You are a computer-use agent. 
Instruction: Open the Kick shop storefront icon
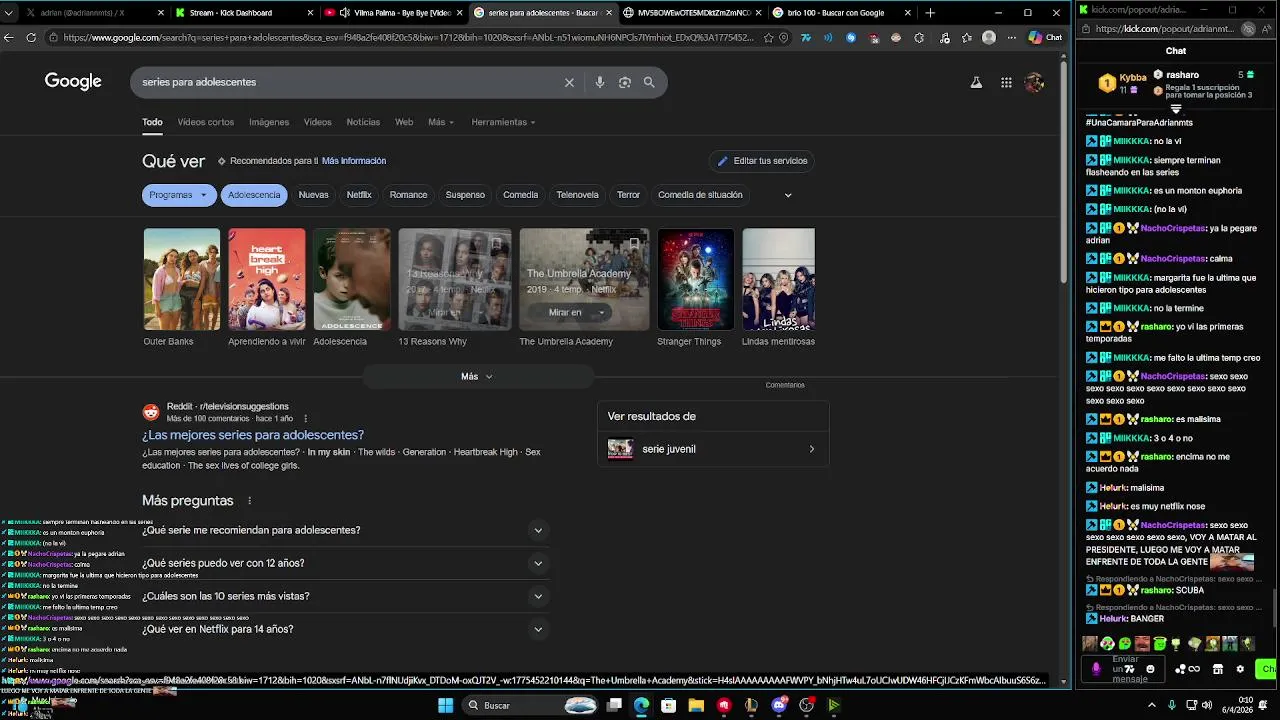(x=1217, y=669)
